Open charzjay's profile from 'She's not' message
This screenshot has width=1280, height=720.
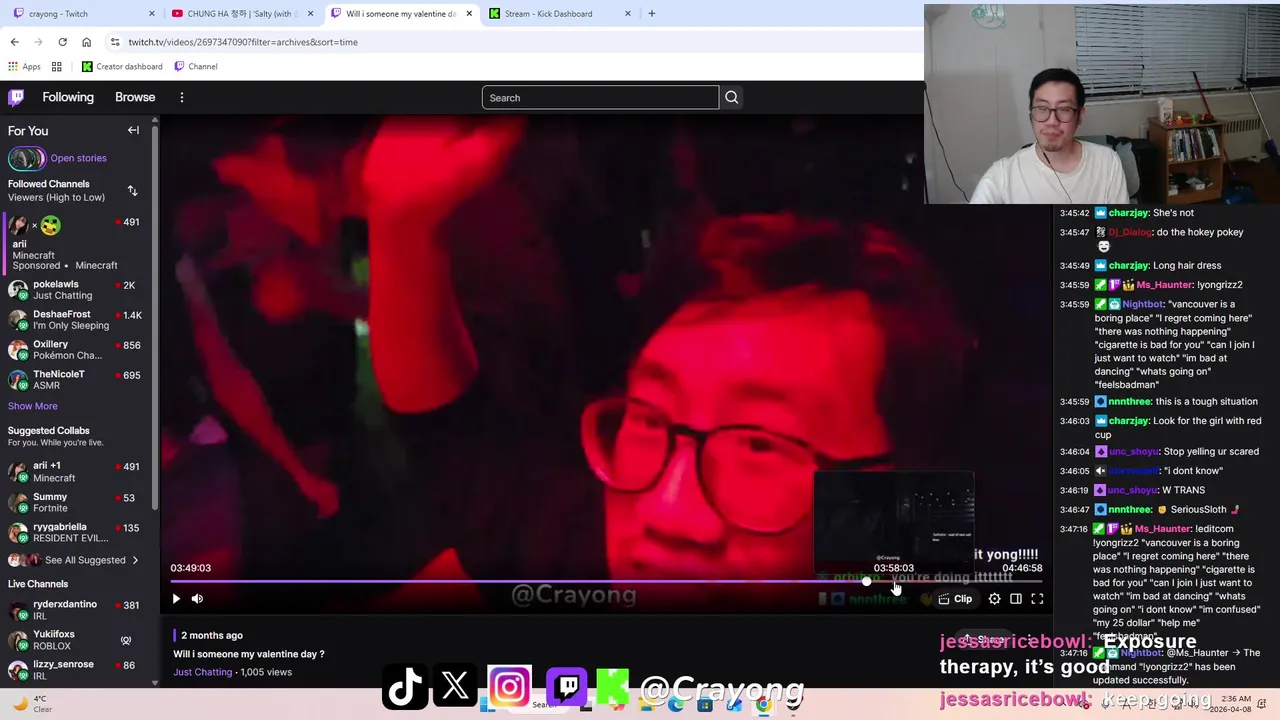pos(1129,213)
